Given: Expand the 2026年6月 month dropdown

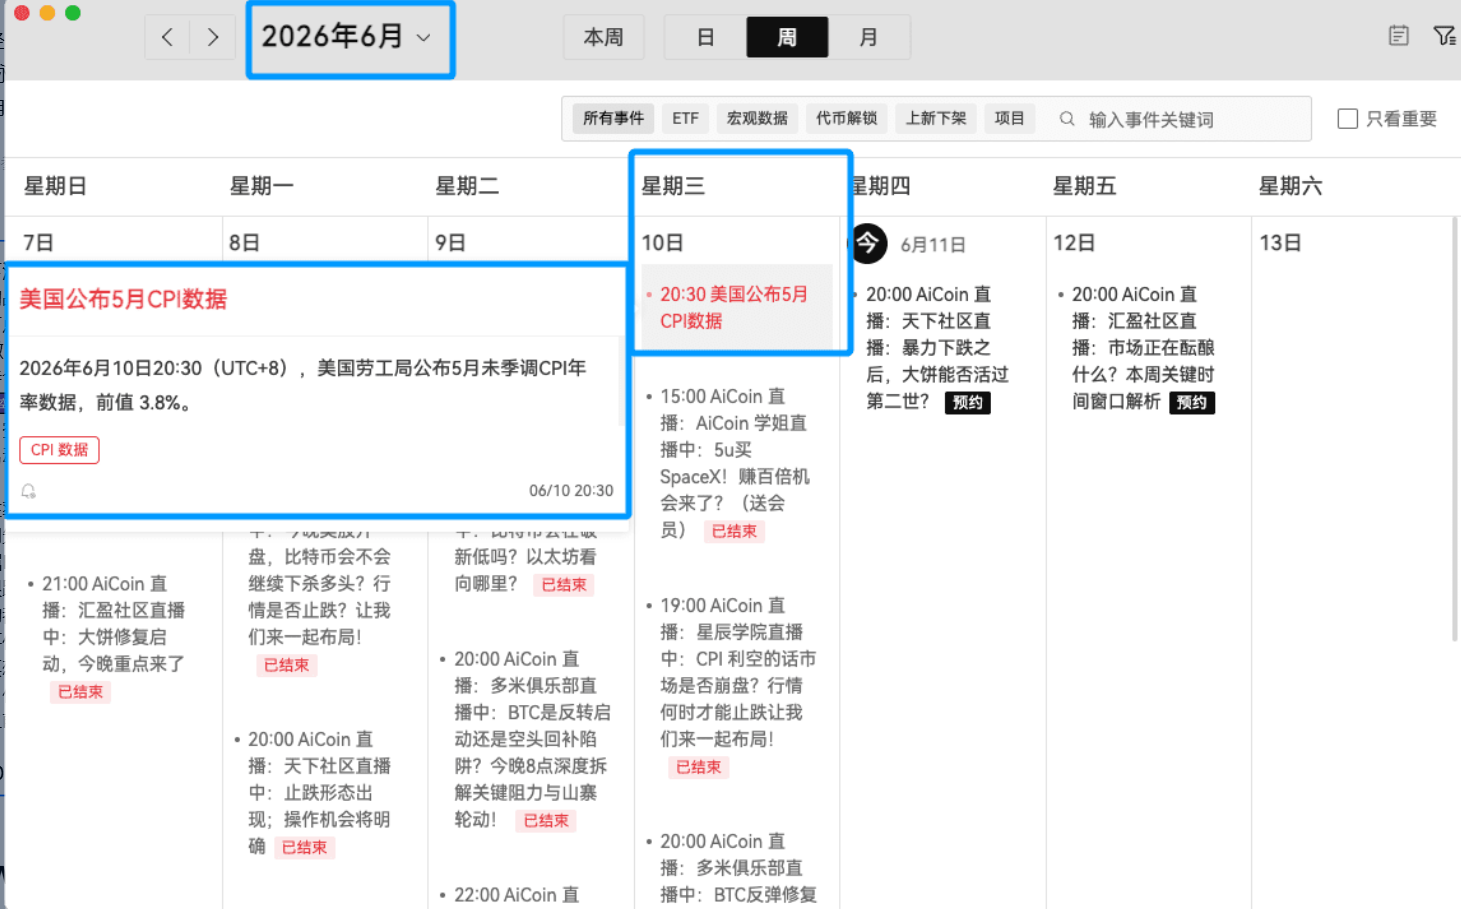Looking at the screenshot, I should tap(349, 38).
